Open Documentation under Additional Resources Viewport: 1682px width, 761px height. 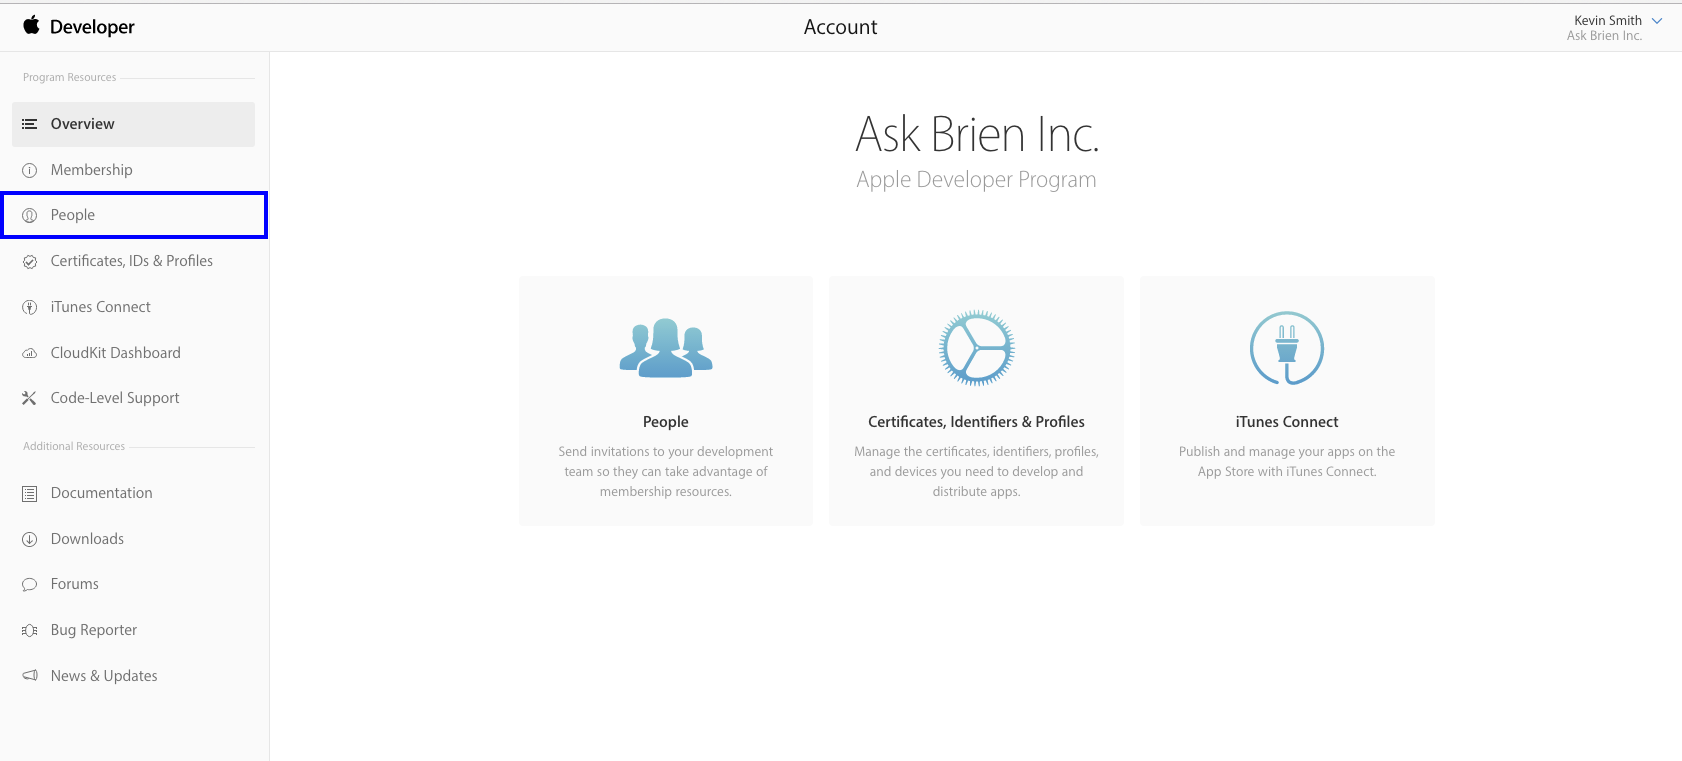click(134, 493)
